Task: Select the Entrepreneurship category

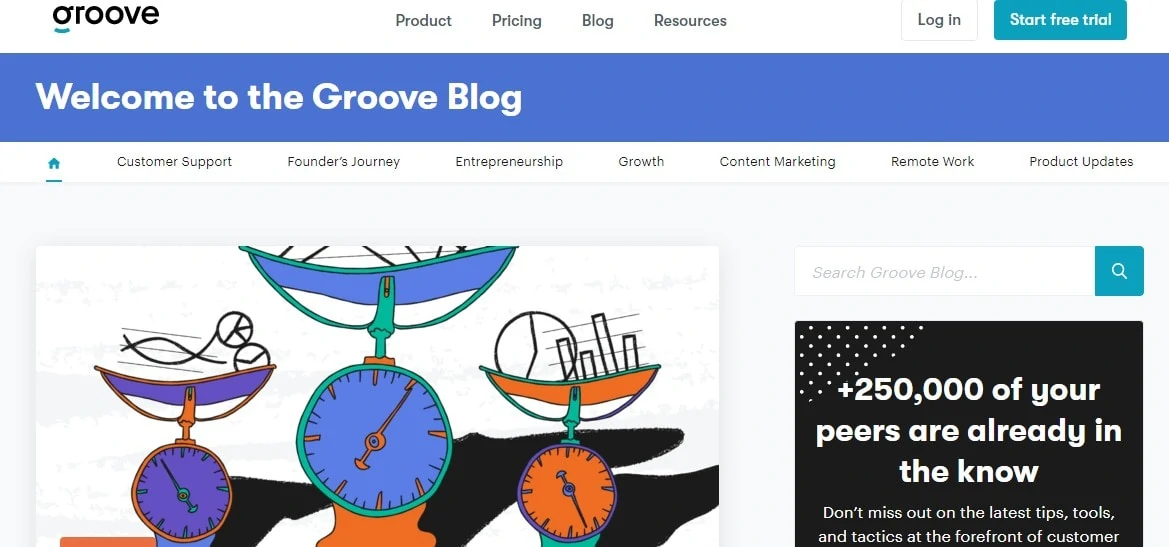Action: (x=509, y=162)
